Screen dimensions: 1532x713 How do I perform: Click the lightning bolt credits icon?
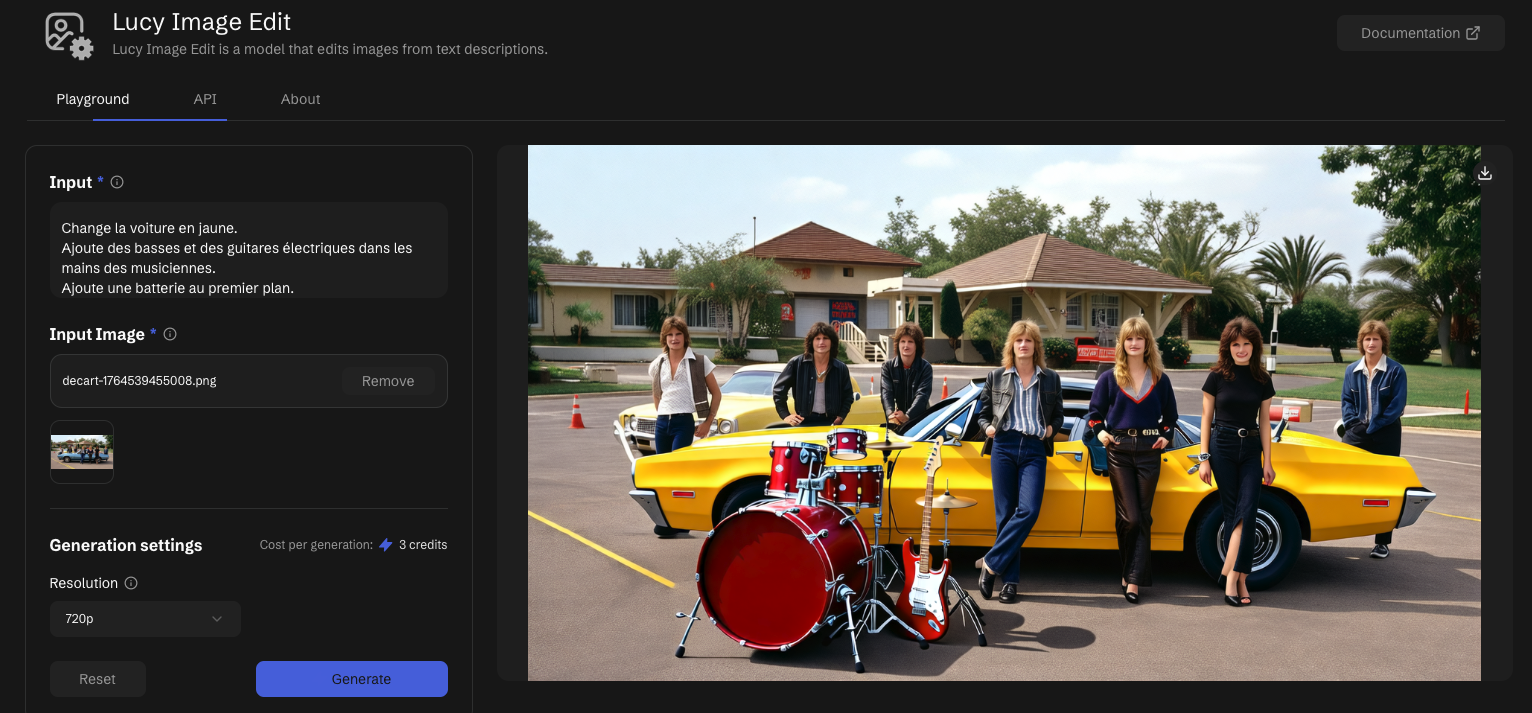pyautogui.click(x=385, y=545)
